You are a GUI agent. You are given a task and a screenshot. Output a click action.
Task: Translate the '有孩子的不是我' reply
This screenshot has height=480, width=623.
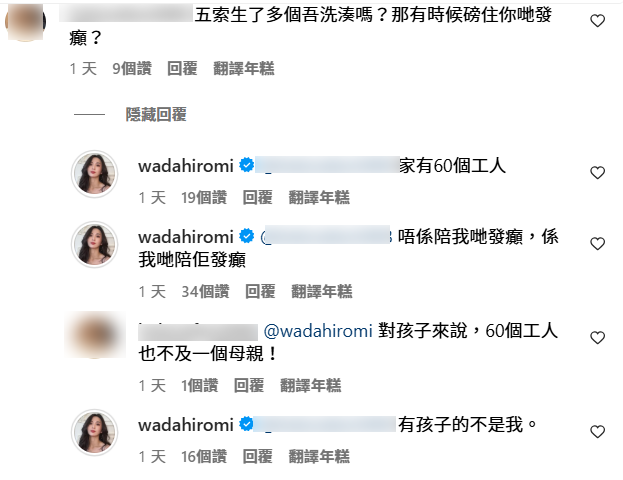(319, 457)
